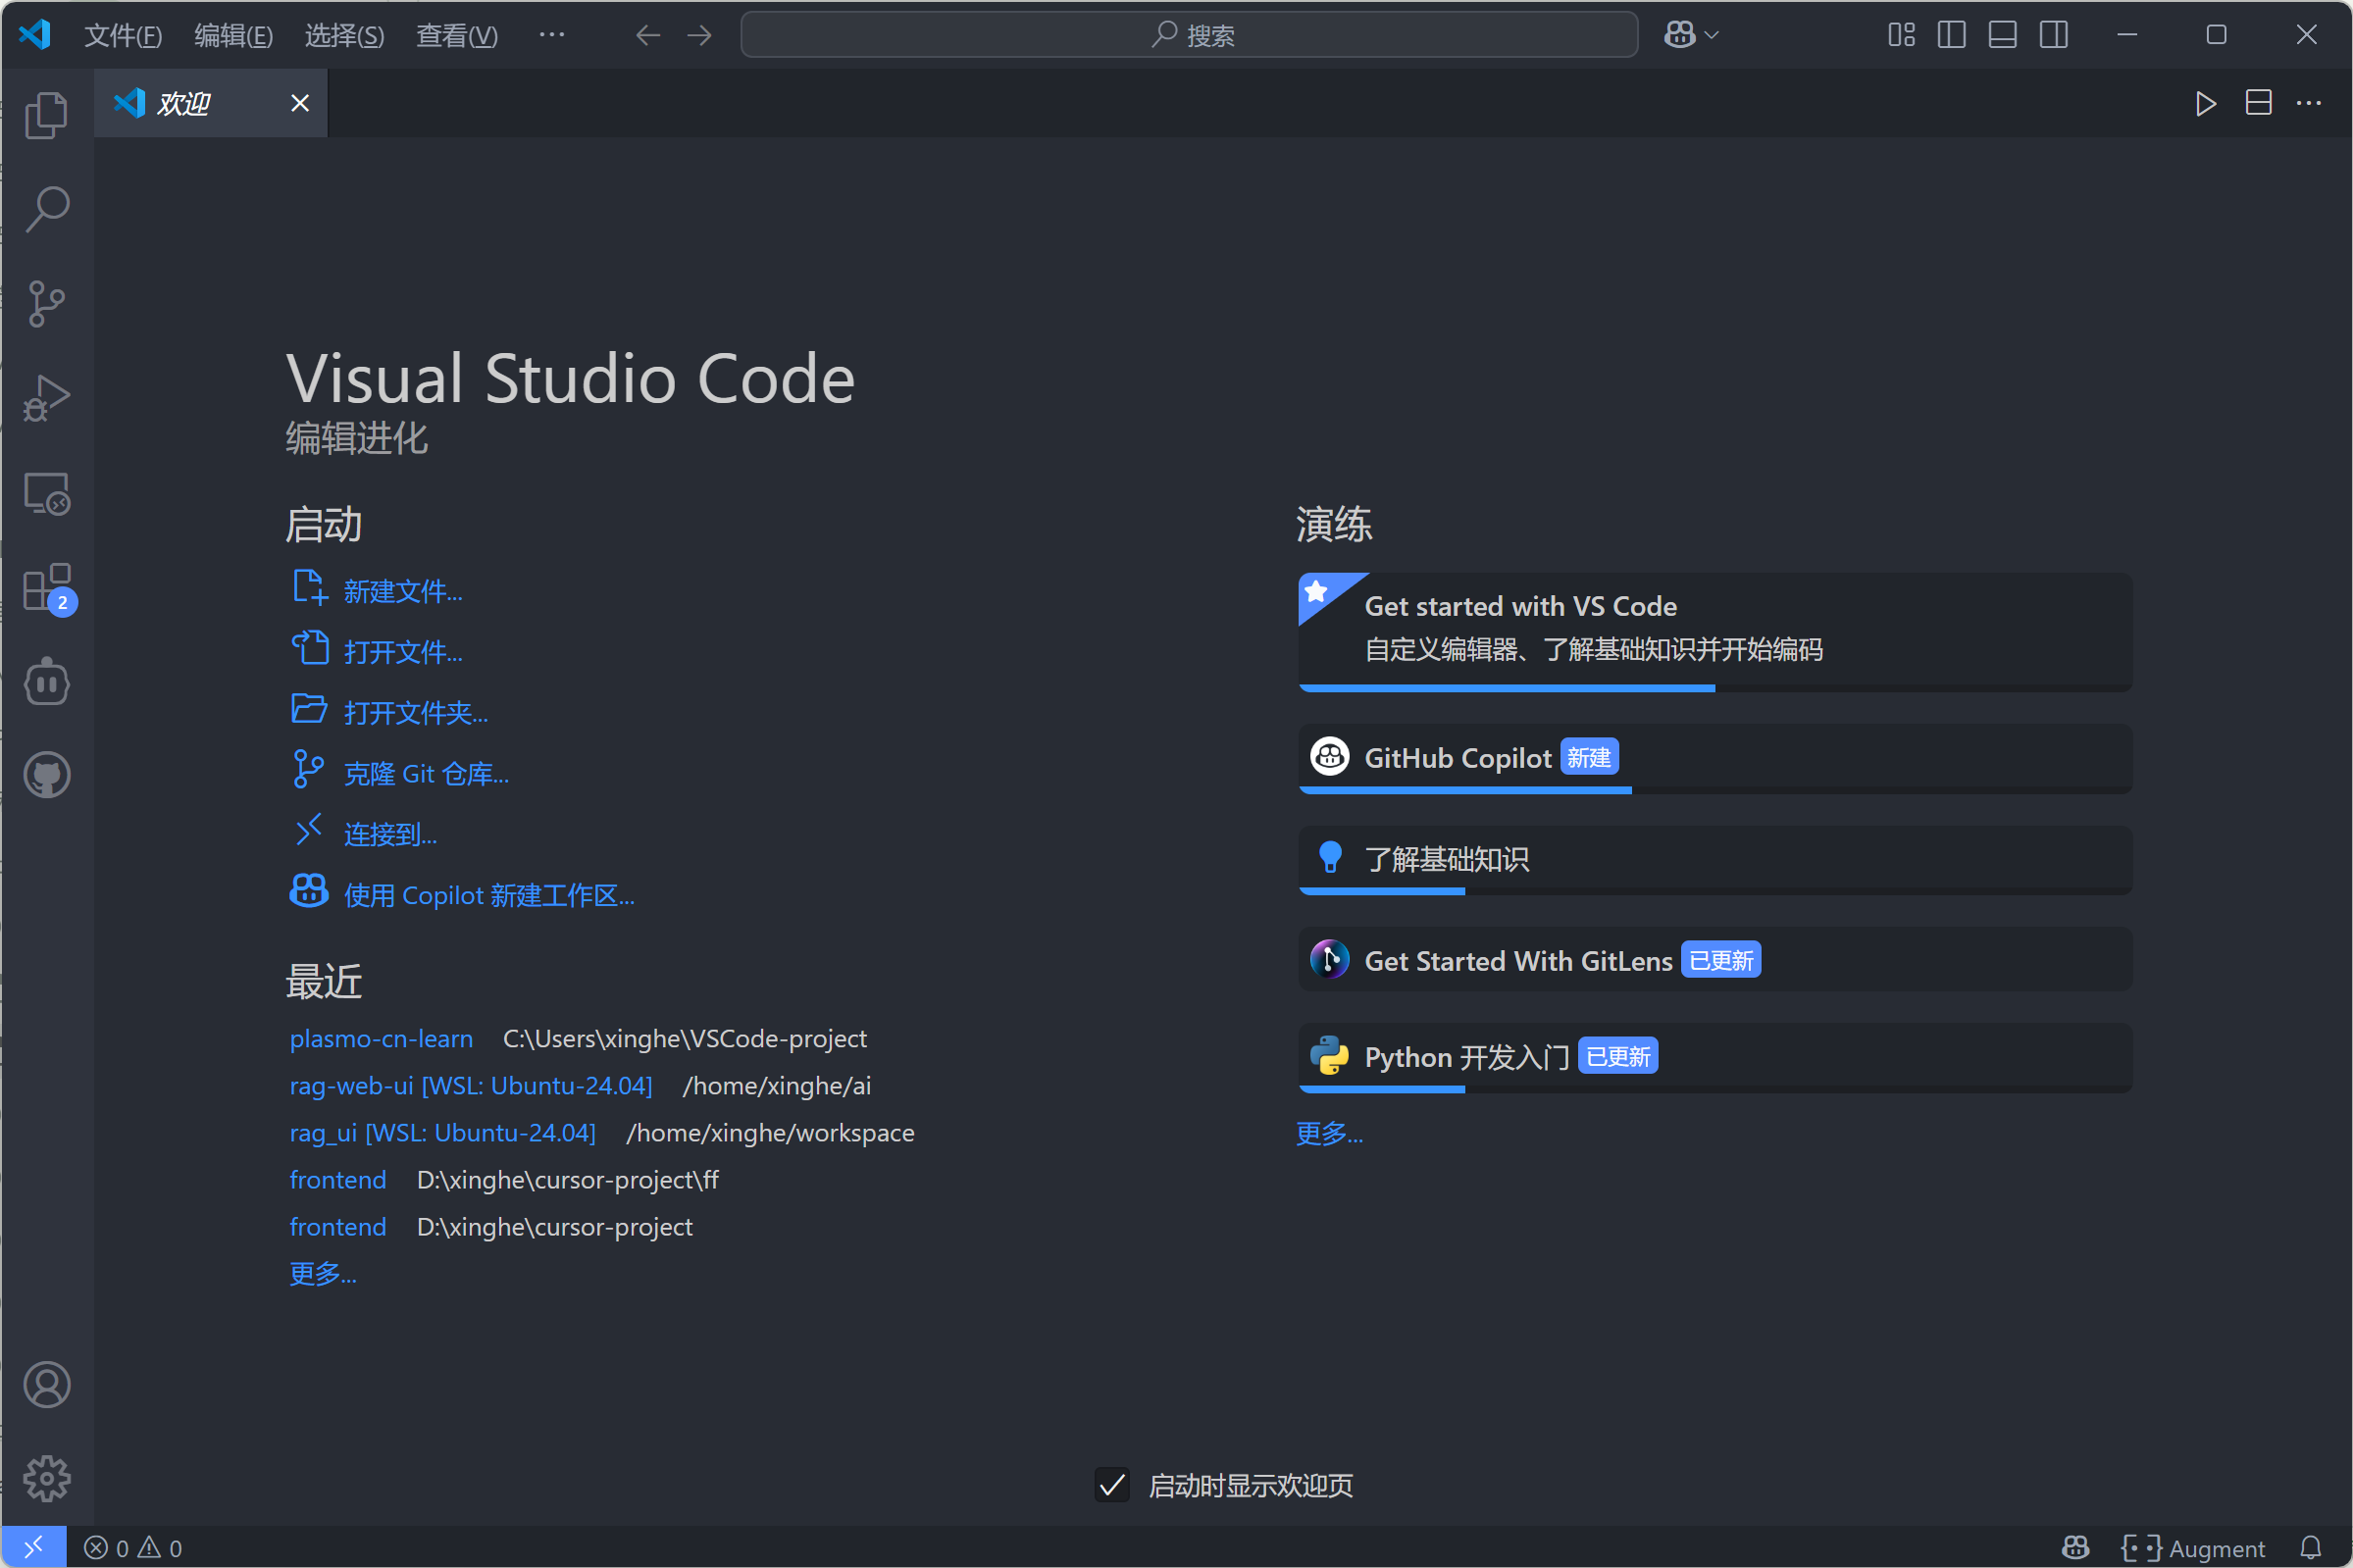This screenshot has width=2353, height=1568.
Task: Open the Run and Debug view
Action: (x=47, y=398)
